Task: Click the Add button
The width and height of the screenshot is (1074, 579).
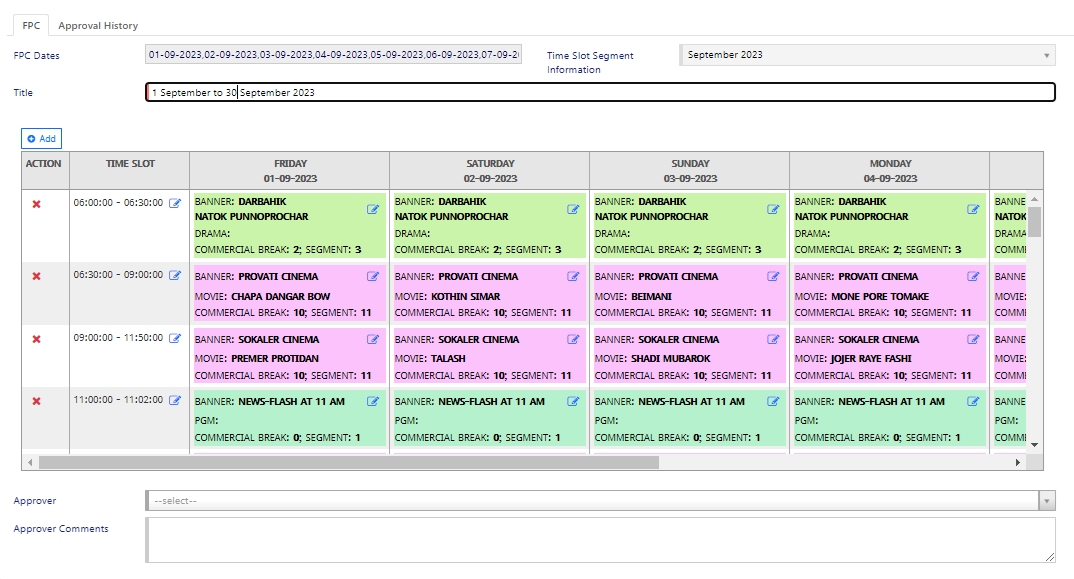Action: 41,139
